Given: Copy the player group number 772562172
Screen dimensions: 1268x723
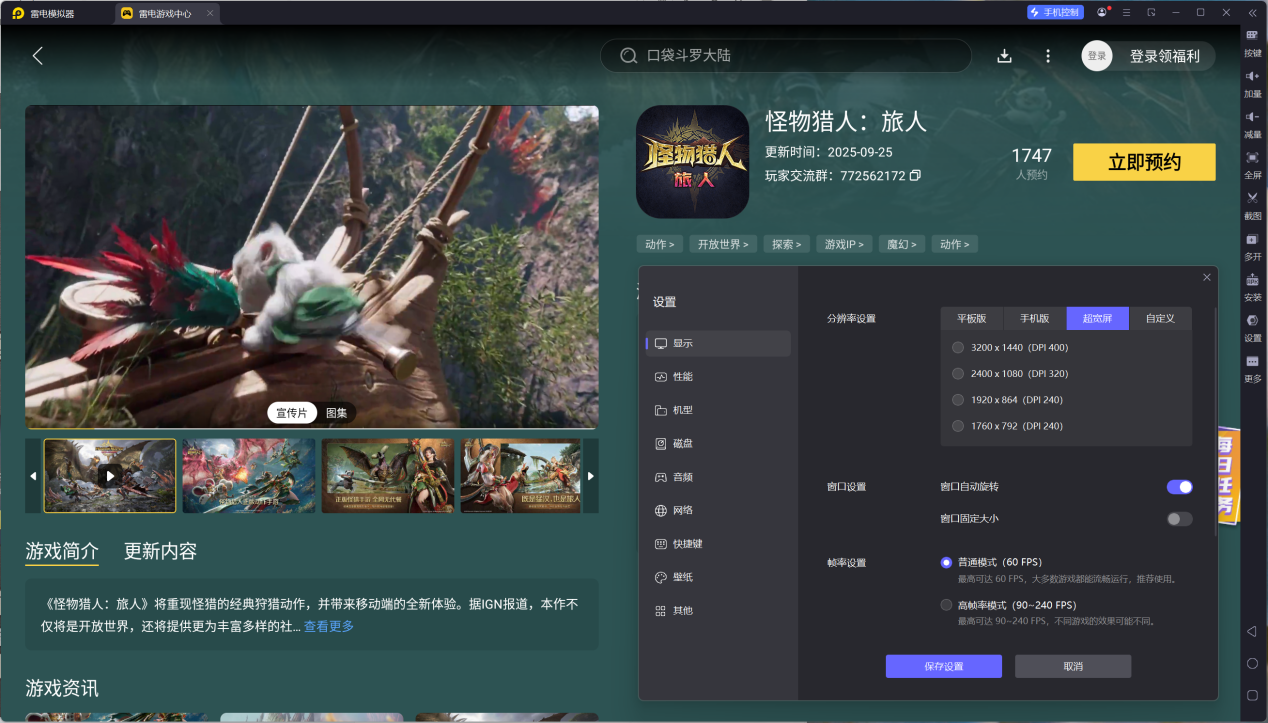Looking at the screenshot, I should coord(915,176).
